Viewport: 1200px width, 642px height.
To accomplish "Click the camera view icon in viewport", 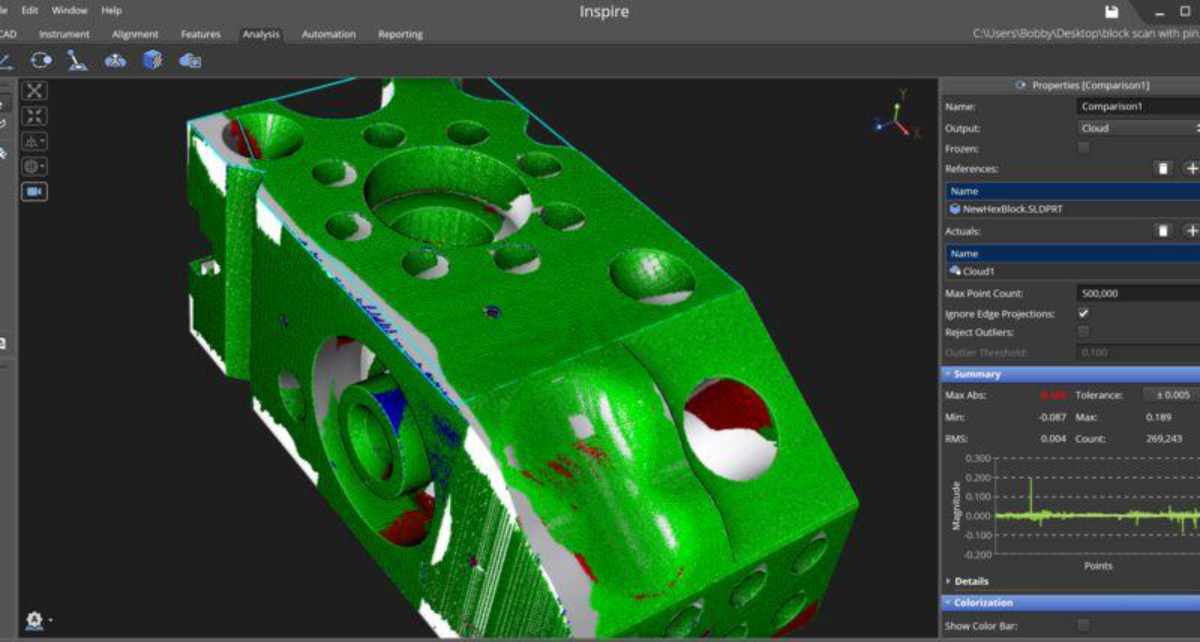I will tap(34, 191).
